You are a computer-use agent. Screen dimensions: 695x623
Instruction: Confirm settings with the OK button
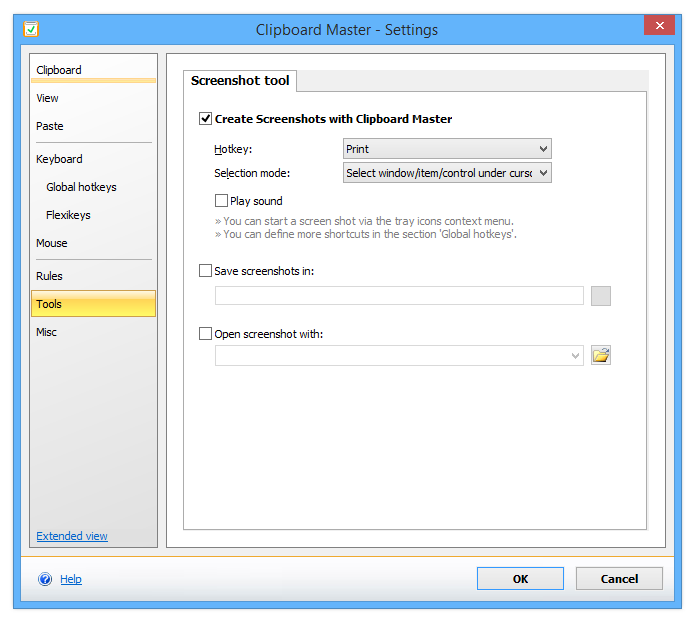(520, 579)
